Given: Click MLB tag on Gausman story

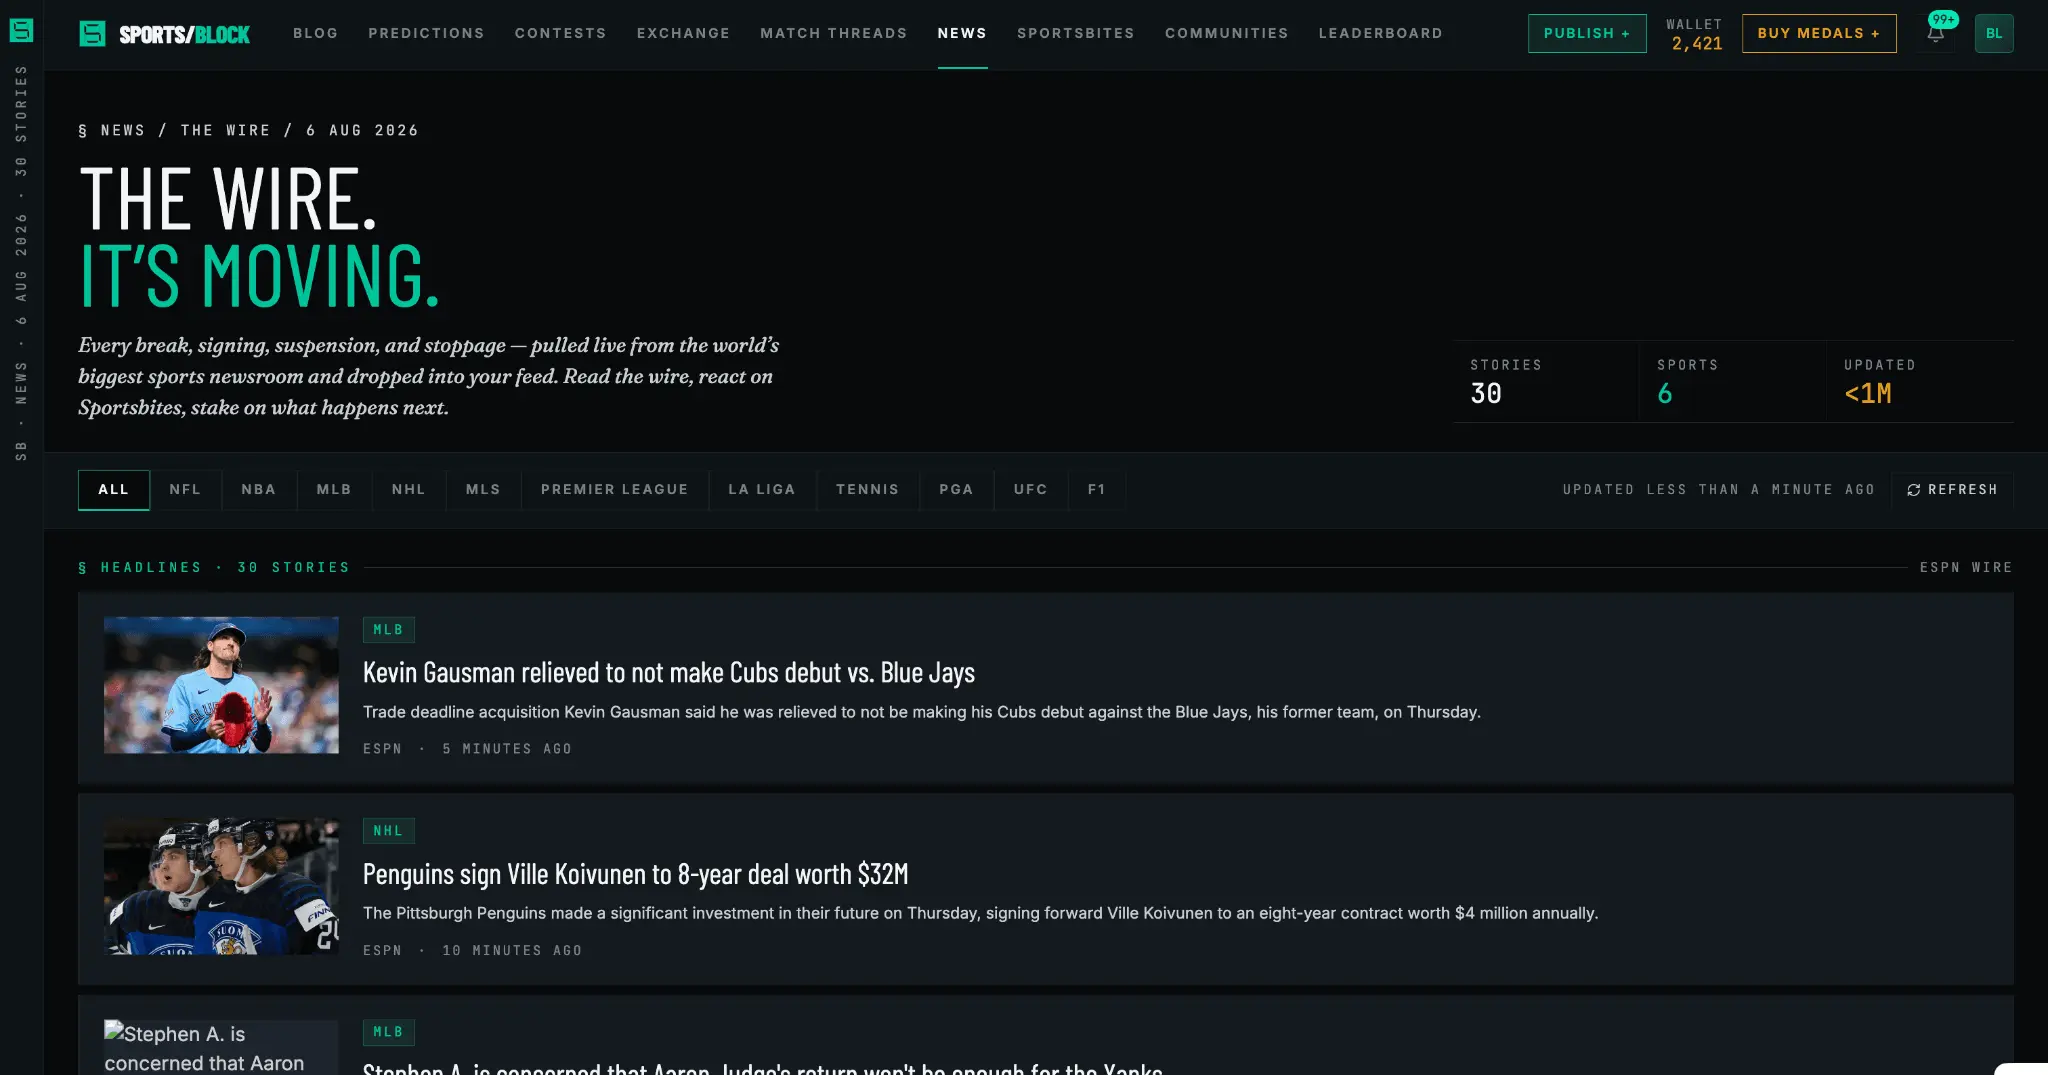Looking at the screenshot, I should pos(388,630).
